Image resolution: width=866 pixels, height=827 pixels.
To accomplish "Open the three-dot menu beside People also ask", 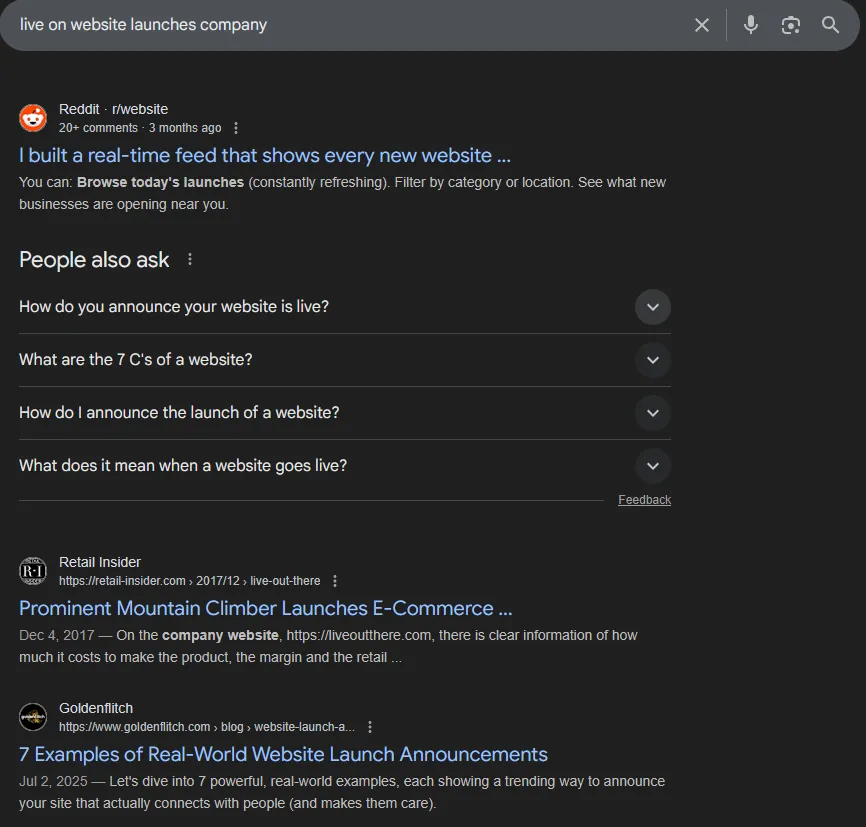I will coord(189,258).
